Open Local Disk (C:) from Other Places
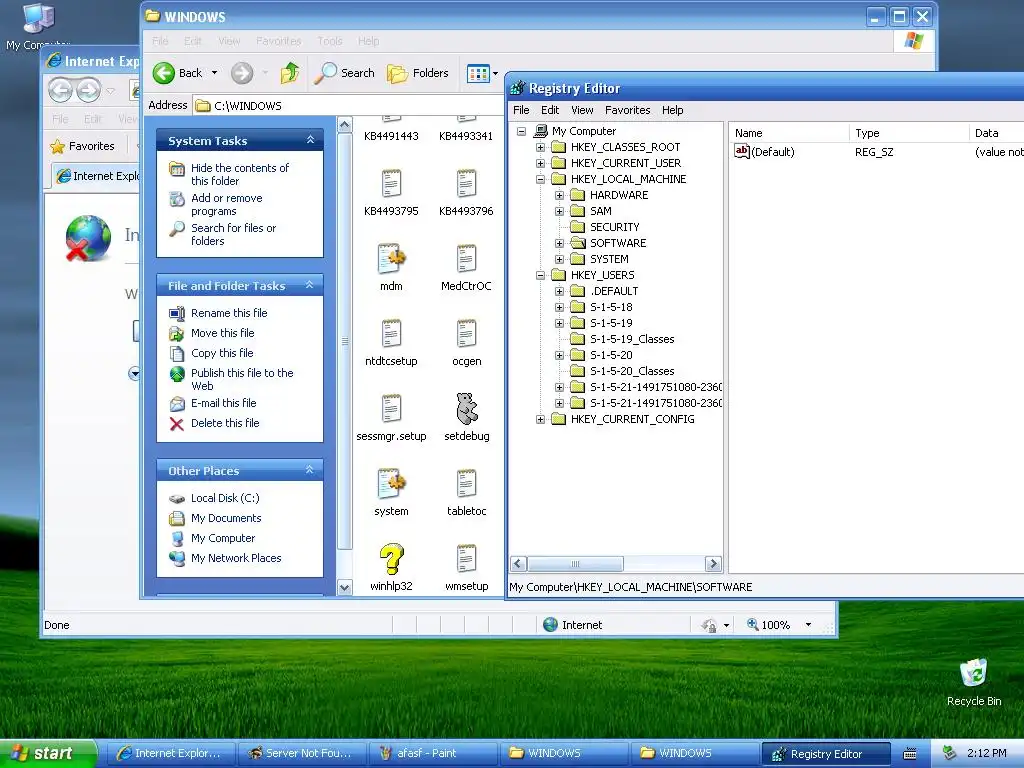This screenshot has width=1024, height=768. pyautogui.click(x=225, y=498)
